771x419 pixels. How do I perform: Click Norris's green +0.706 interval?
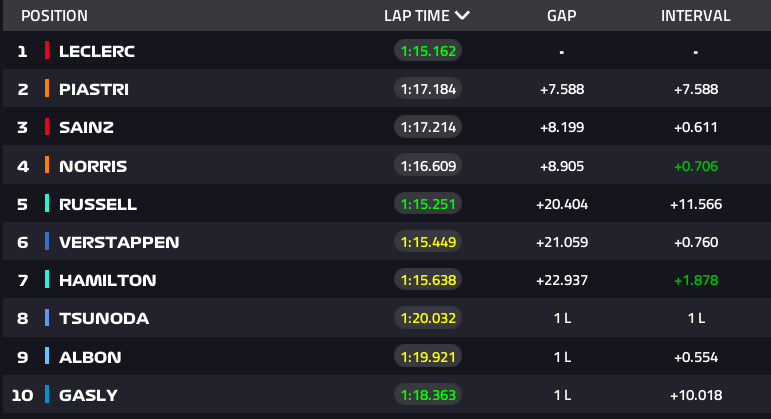click(x=695, y=166)
